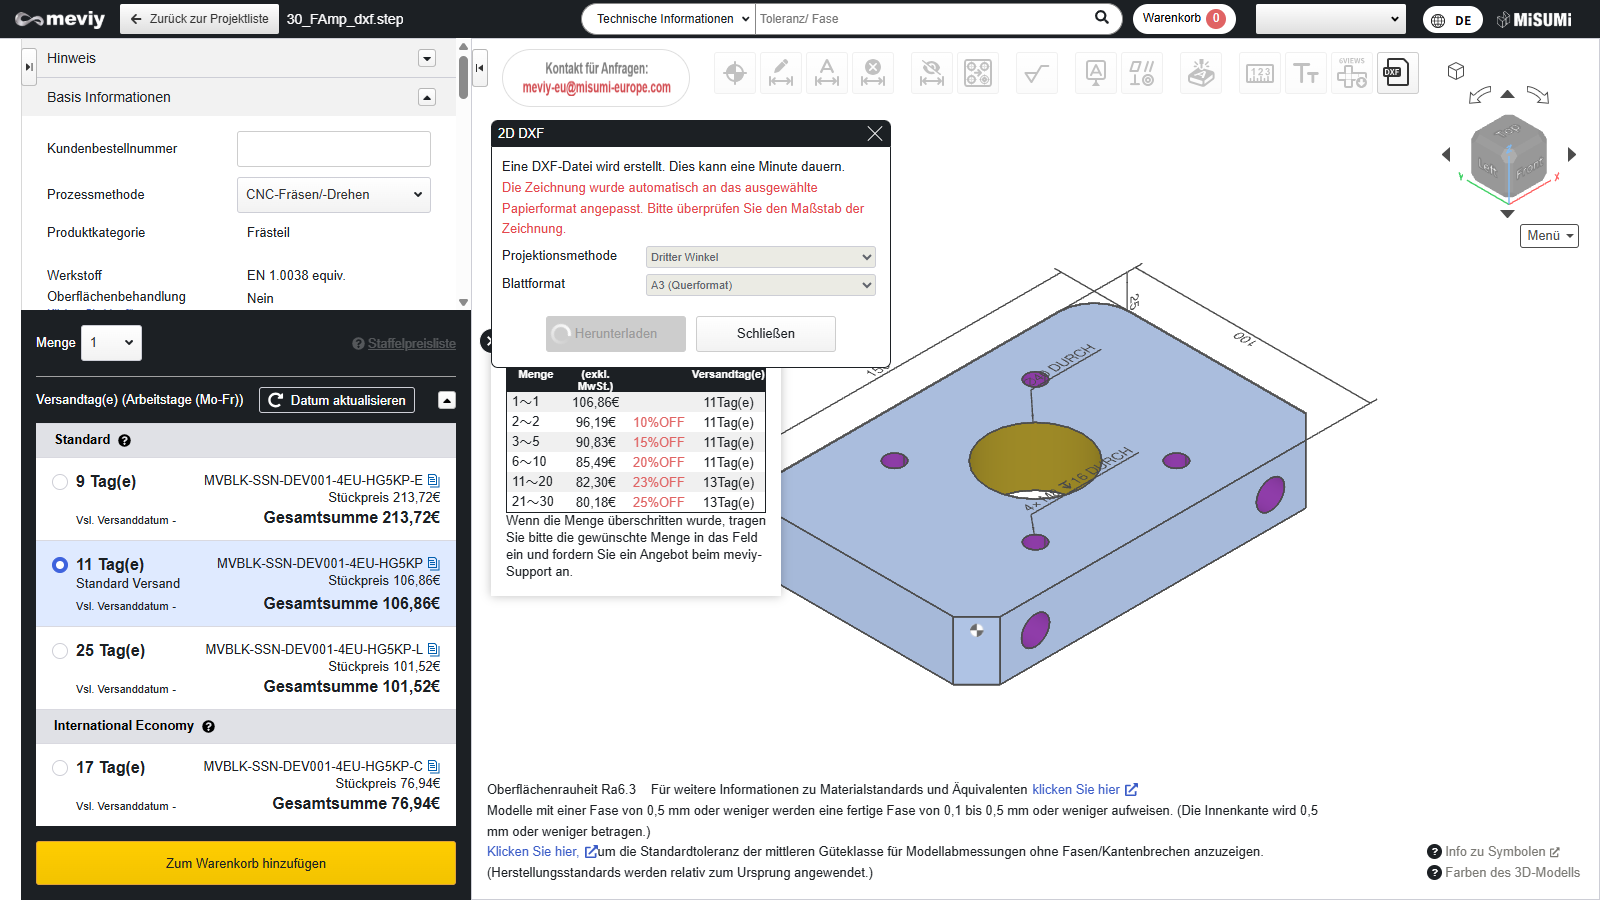Click the origin crosshair tool icon
Image resolution: width=1600 pixels, height=900 pixels.
[x=735, y=73]
